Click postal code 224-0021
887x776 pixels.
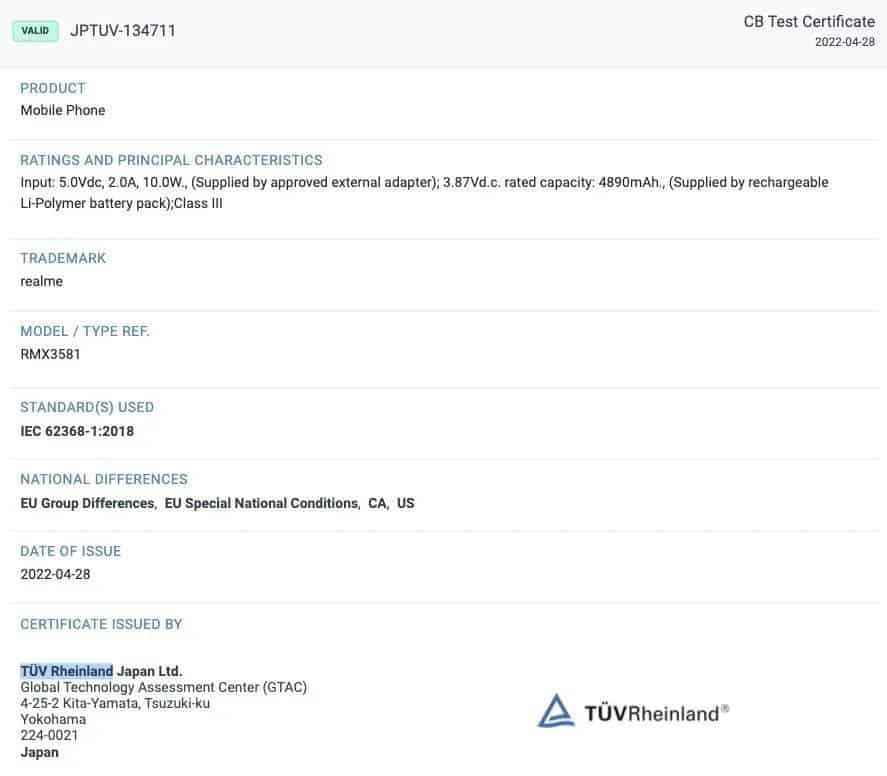pyautogui.click(x=49, y=735)
